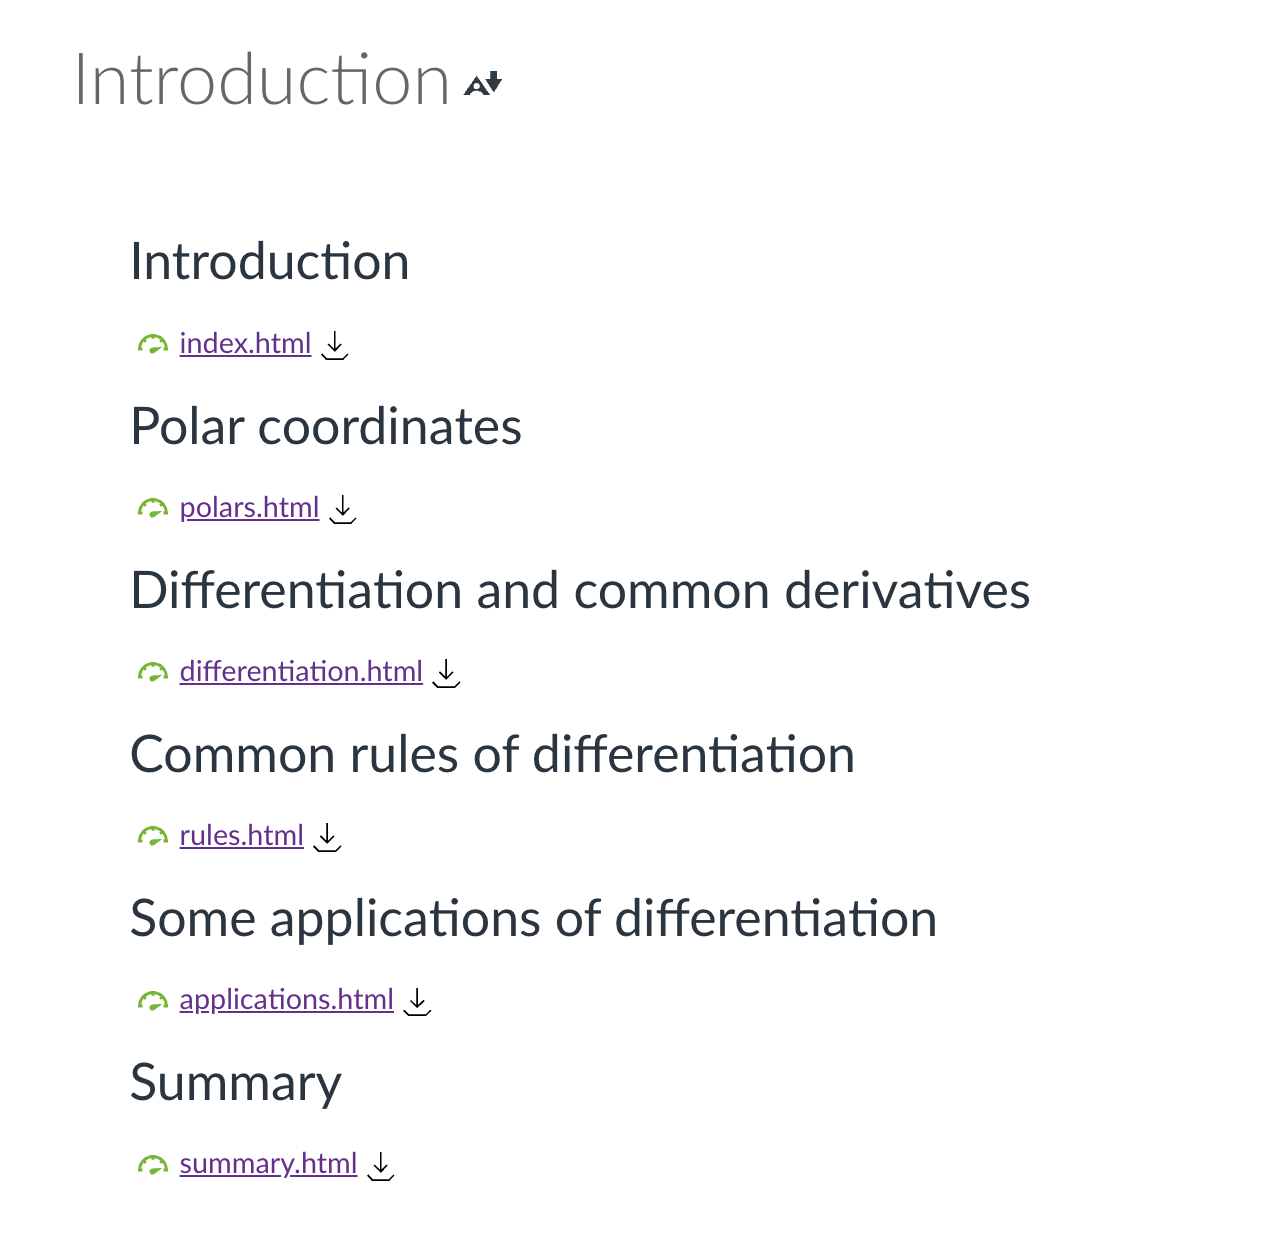
Task: Click the download icon for applications.html
Action: tap(417, 1001)
